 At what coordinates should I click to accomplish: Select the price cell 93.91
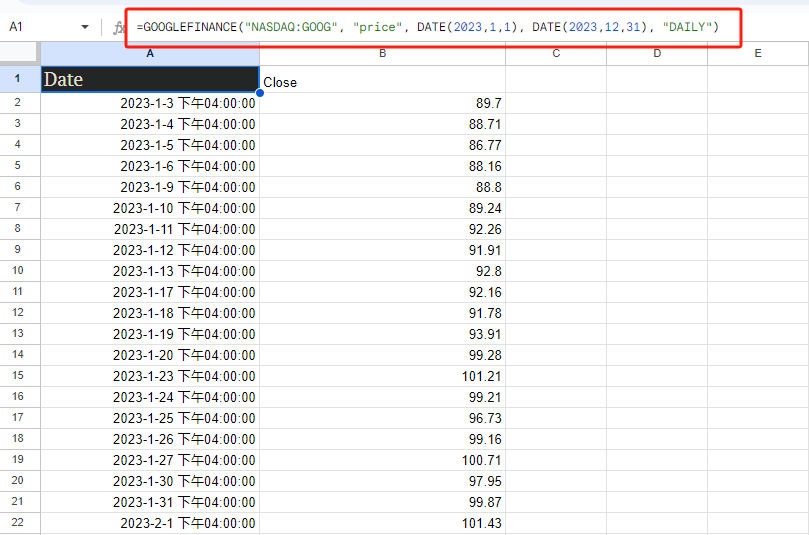(382, 334)
